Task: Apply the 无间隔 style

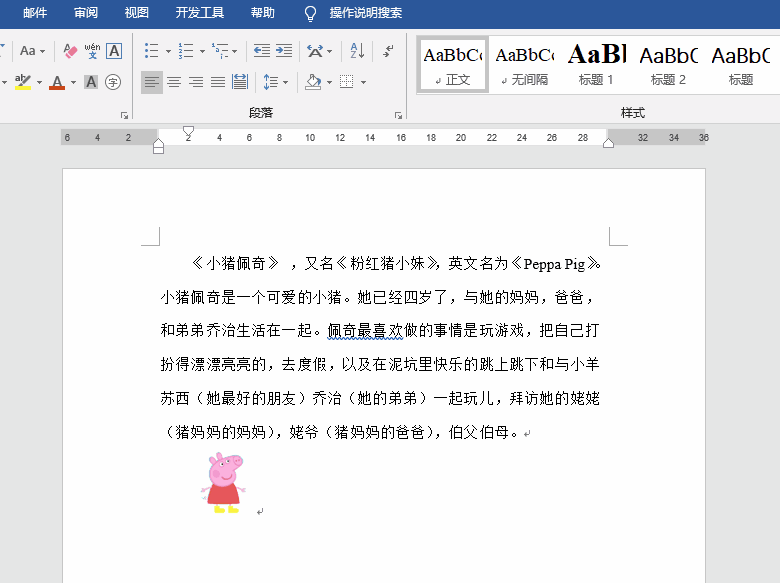Action: (524, 65)
